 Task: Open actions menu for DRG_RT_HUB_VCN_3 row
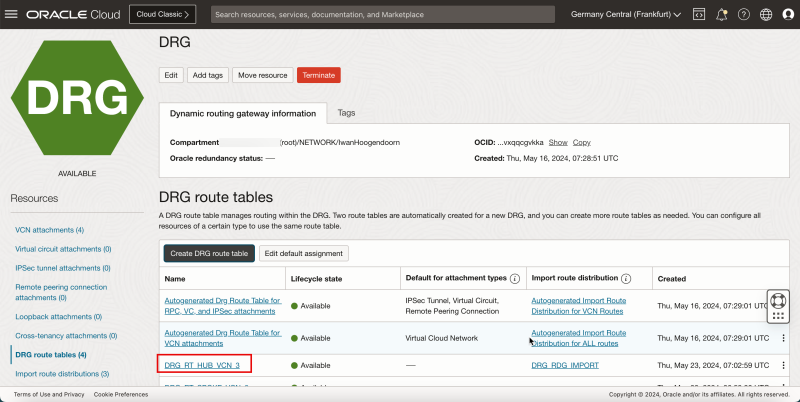coord(783,366)
